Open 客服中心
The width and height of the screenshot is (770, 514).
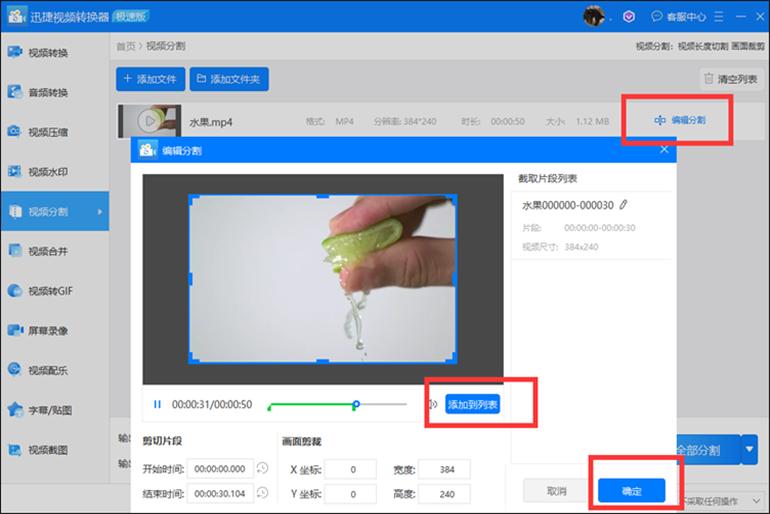coord(678,17)
